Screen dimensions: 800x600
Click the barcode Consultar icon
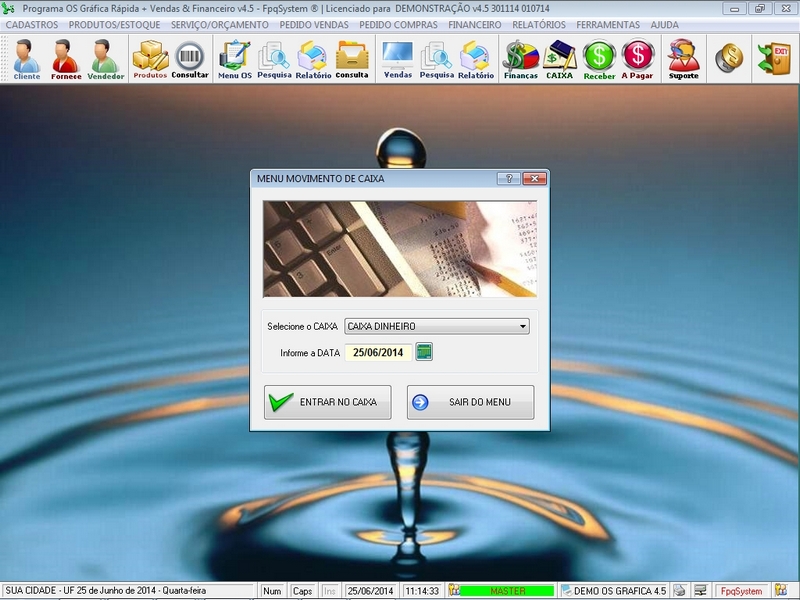click(190, 59)
